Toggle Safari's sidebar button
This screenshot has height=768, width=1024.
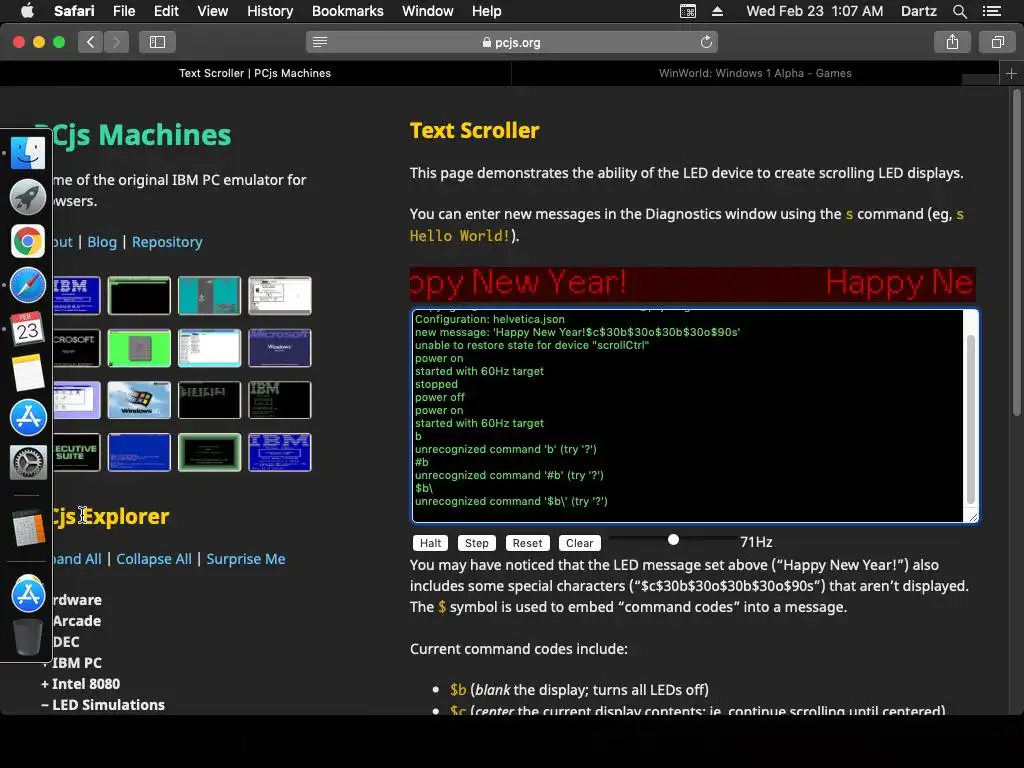tap(157, 42)
